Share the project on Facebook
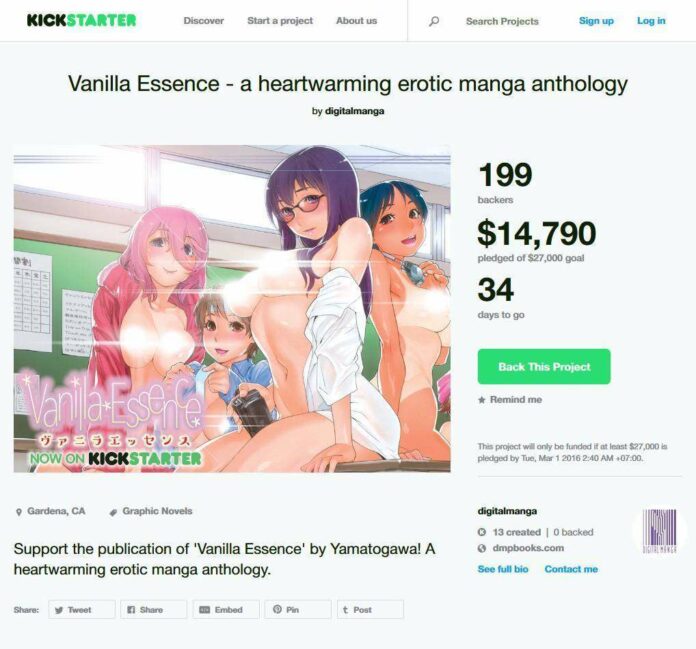 (x=154, y=609)
